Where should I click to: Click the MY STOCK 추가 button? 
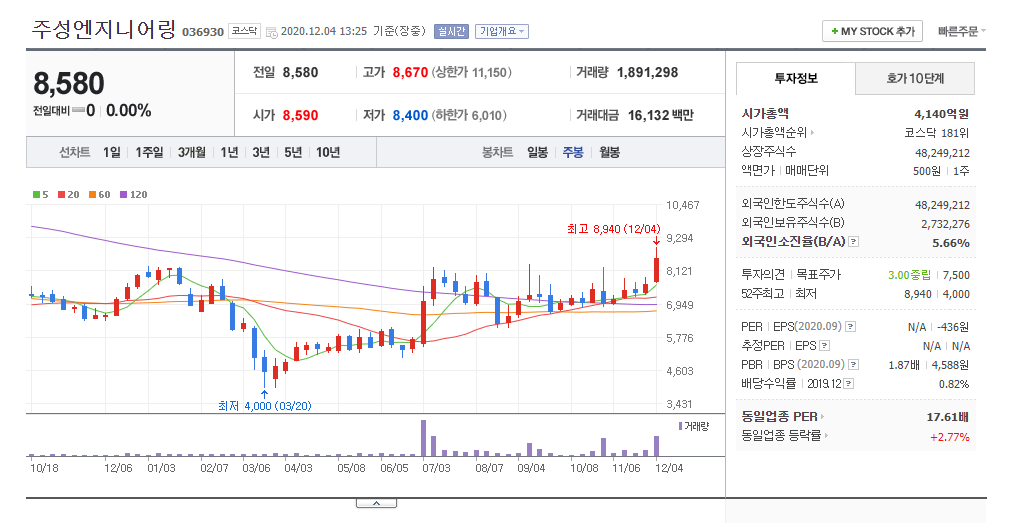coord(872,31)
